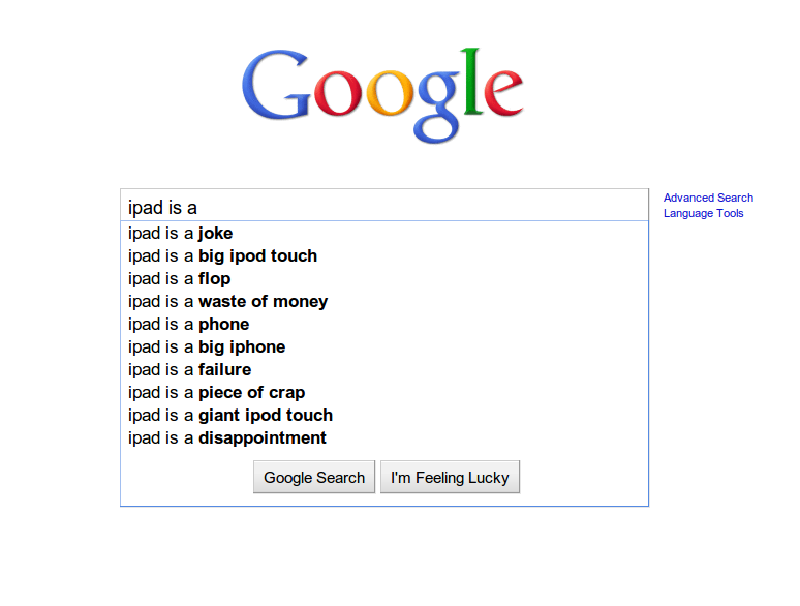Click the first autocomplete entry
Image resolution: width=800 pixels, height=606 pixels.
180,233
